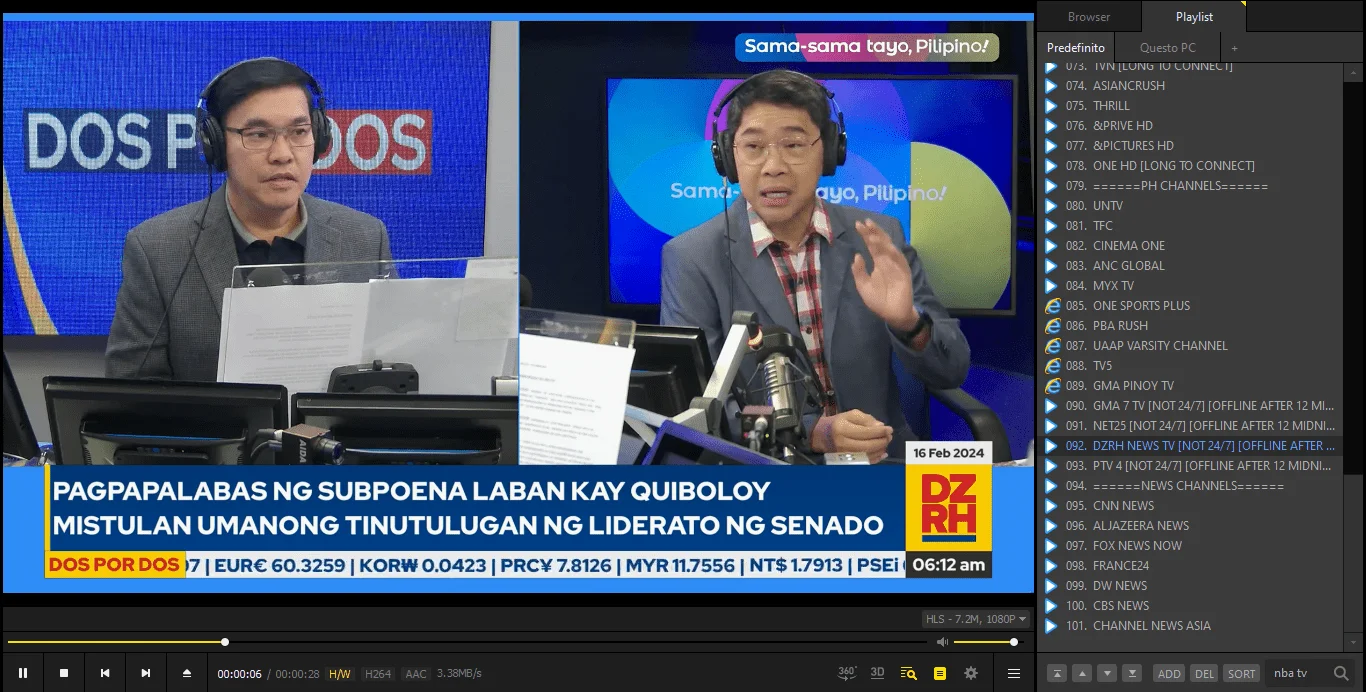Select the Questo PC tab
1366x692 pixels.
coord(1168,48)
